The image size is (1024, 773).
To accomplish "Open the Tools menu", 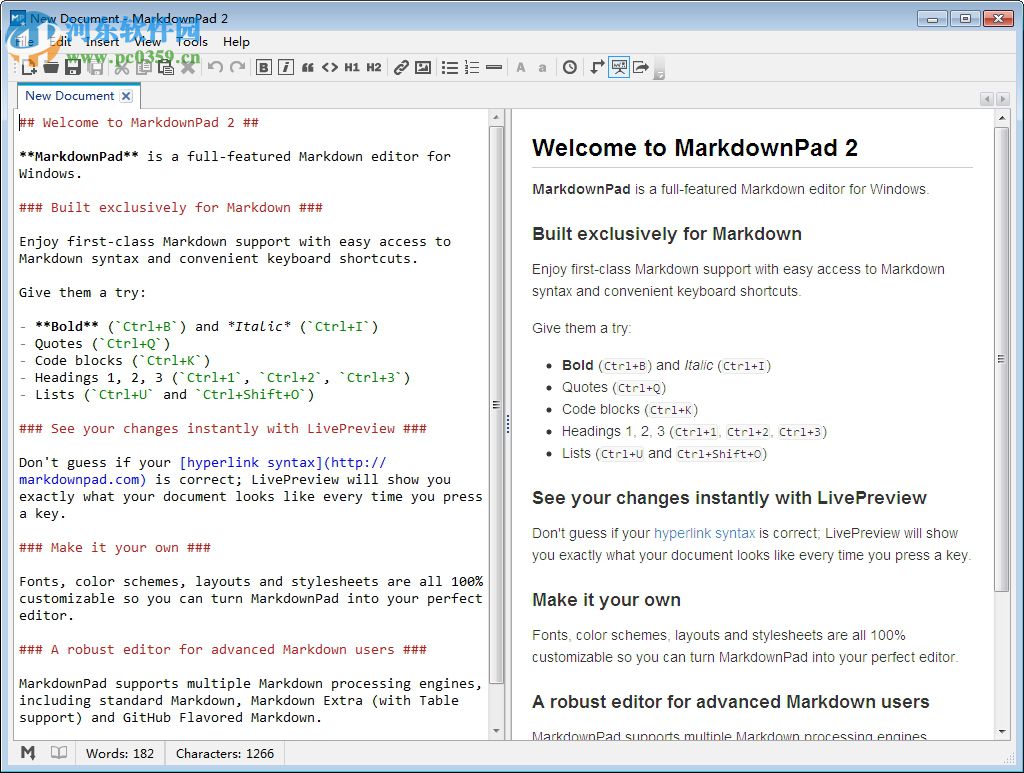I will click(x=192, y=42).
